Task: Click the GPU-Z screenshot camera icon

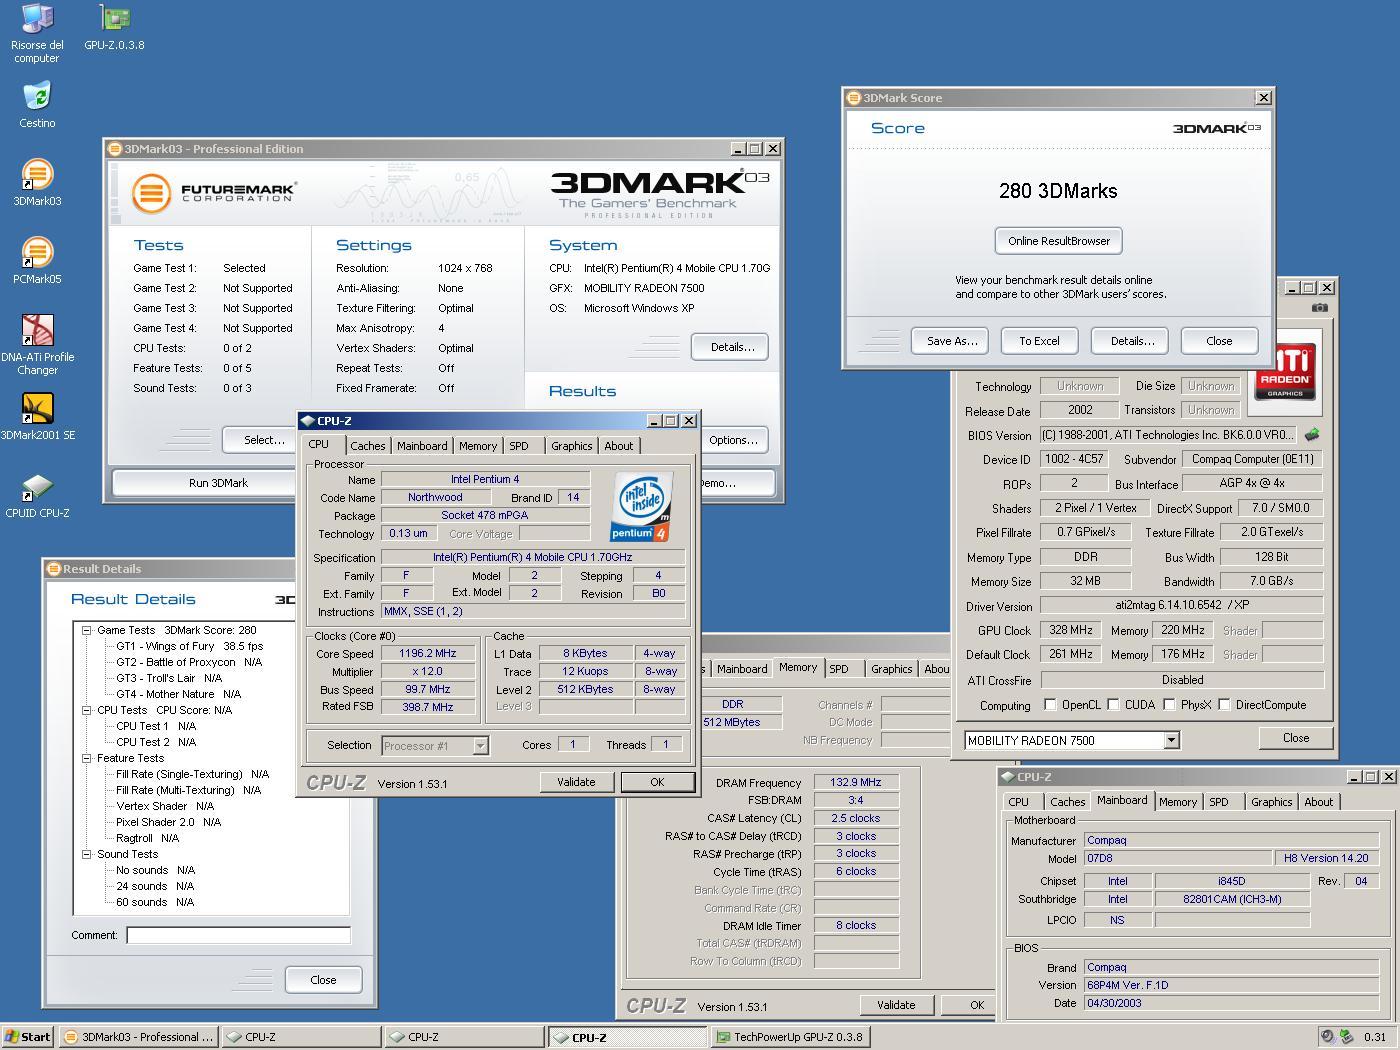Action: click(x=1320, y=308)
